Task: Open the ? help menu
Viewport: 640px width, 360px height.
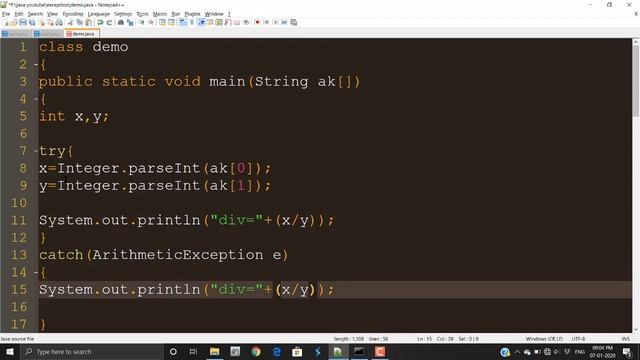Action: pyautogui.click(x=229, y=14)
